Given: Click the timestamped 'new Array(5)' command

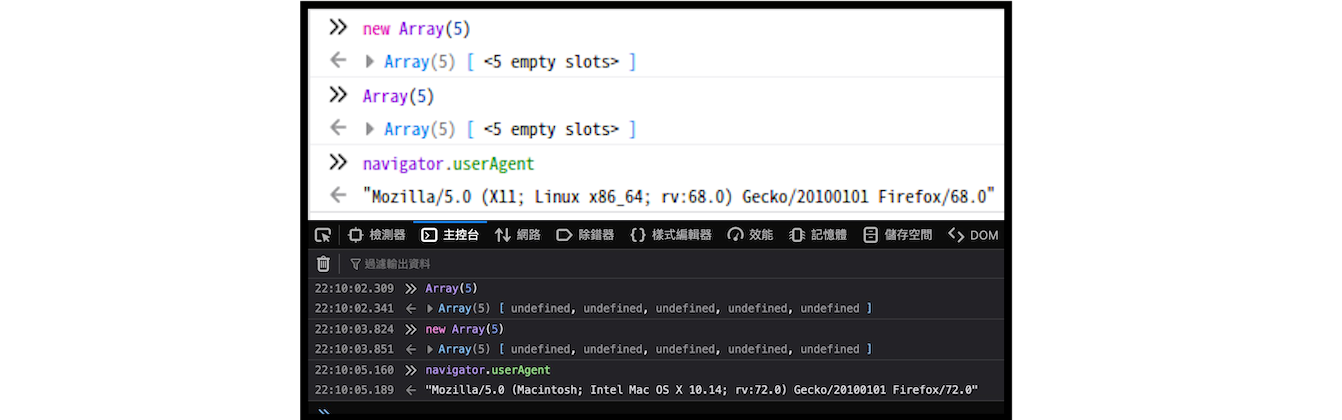Looking at the screenshot, I should (x=464, y=329).
